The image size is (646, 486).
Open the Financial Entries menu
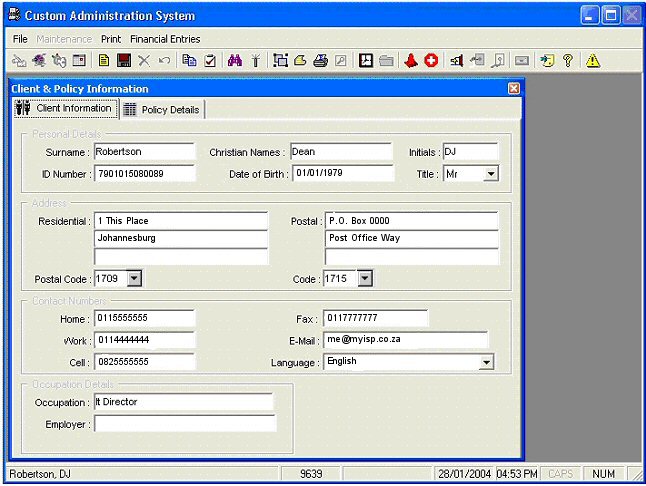coord(165,39)
